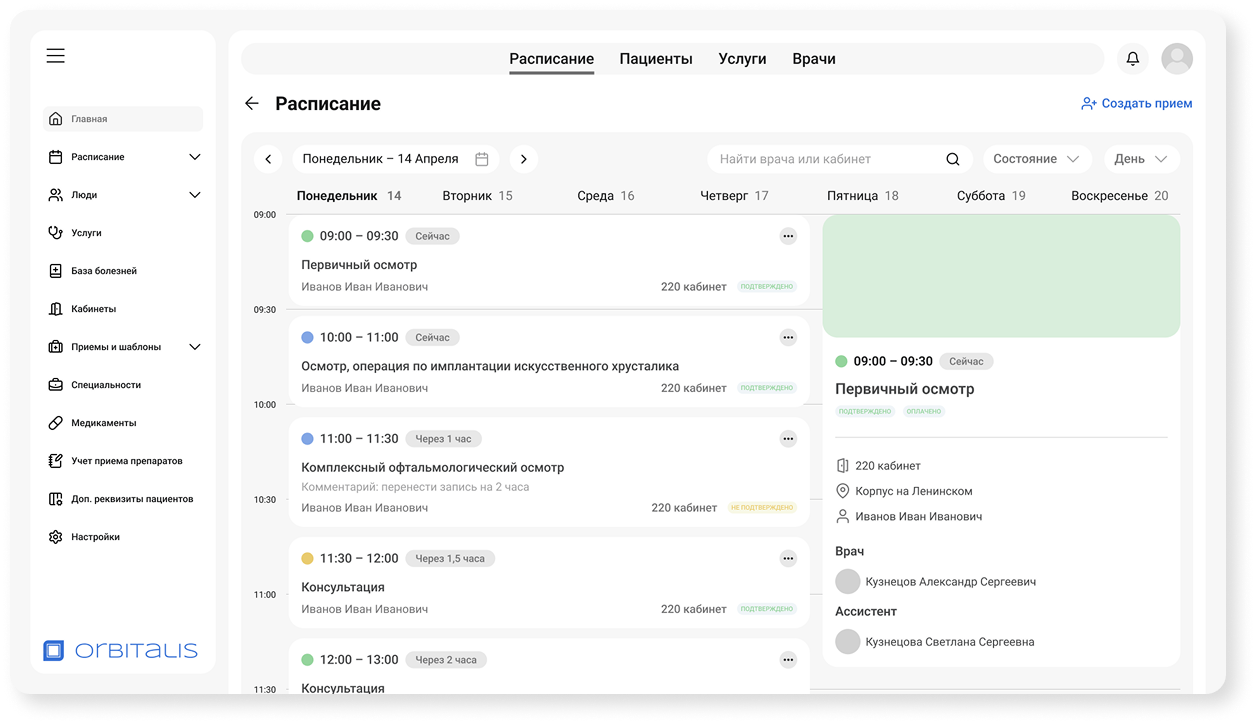Click the Настройки gear icon

[56, 537]
